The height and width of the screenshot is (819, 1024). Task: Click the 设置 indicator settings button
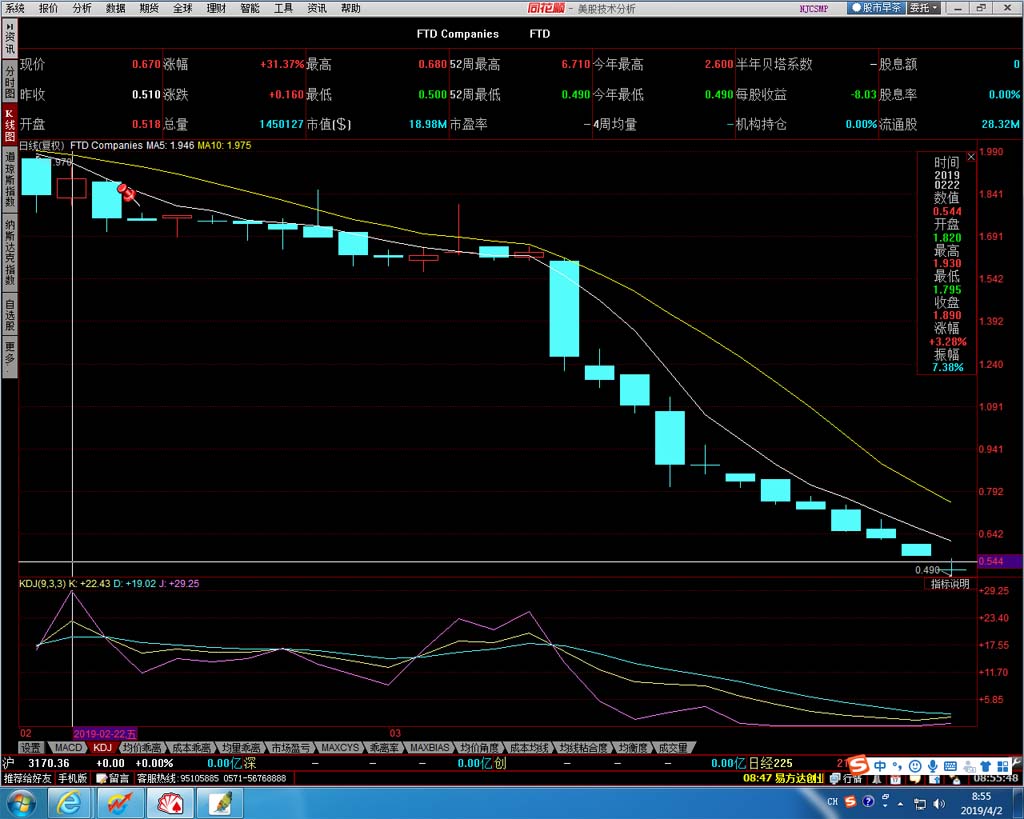pos(30,747)
